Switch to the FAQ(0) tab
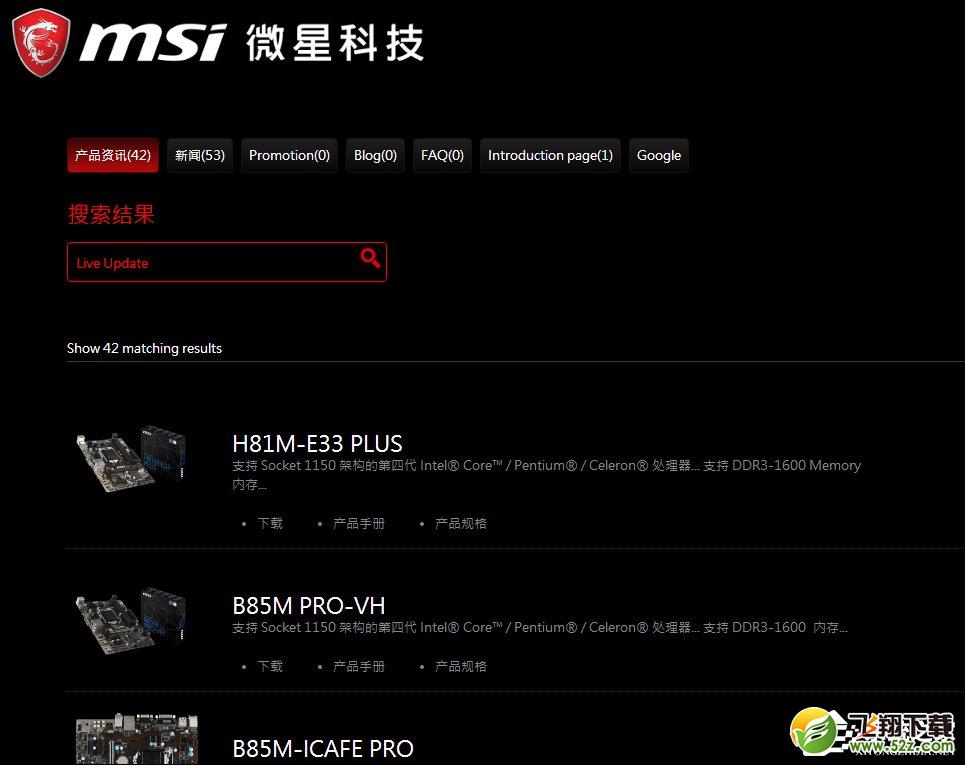The width and height of the screenshot is (965, 765). pyautogui.click(x=442, y=155)
